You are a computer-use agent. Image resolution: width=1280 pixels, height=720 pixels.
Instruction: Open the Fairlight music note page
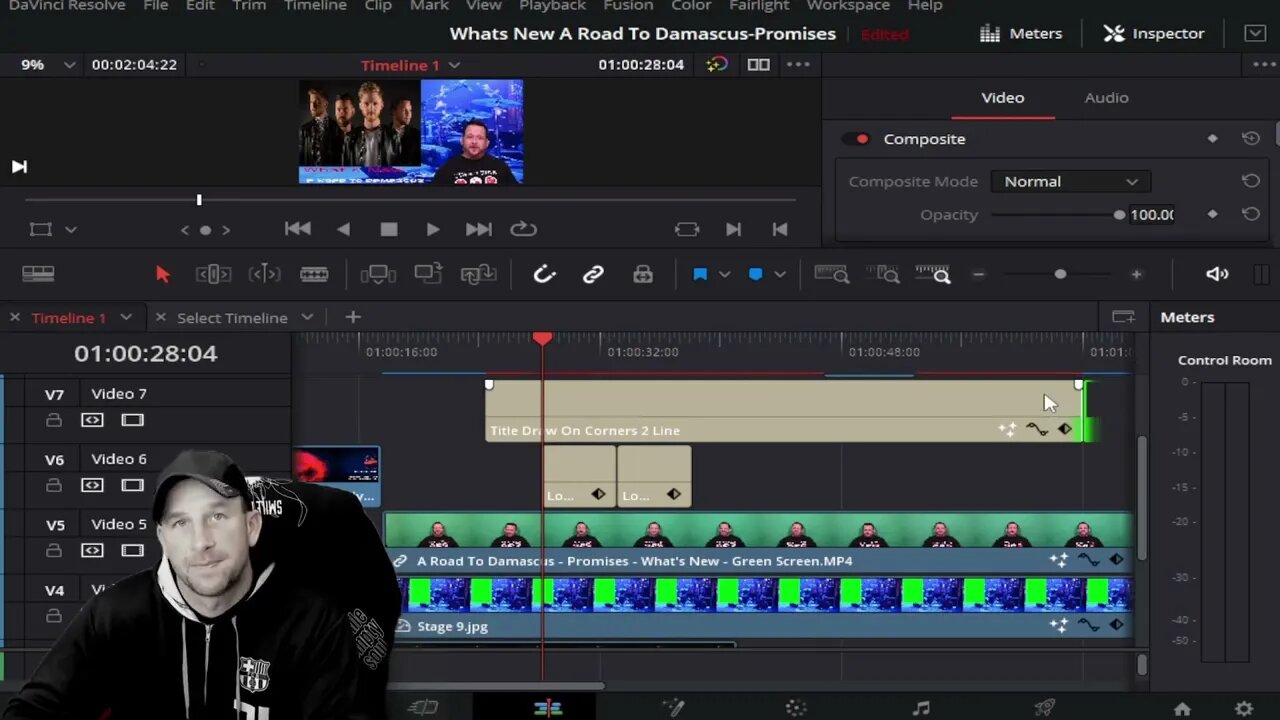pyautogui.click(x=921, y=708)
